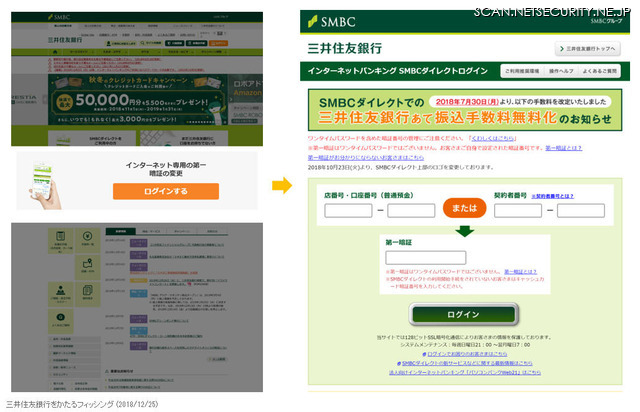Viewport: 640px width, 412px height.
Task: Open ログインでお困りのお客さまはこちら link
Action: pyautogui.click(x=465, y=354)
